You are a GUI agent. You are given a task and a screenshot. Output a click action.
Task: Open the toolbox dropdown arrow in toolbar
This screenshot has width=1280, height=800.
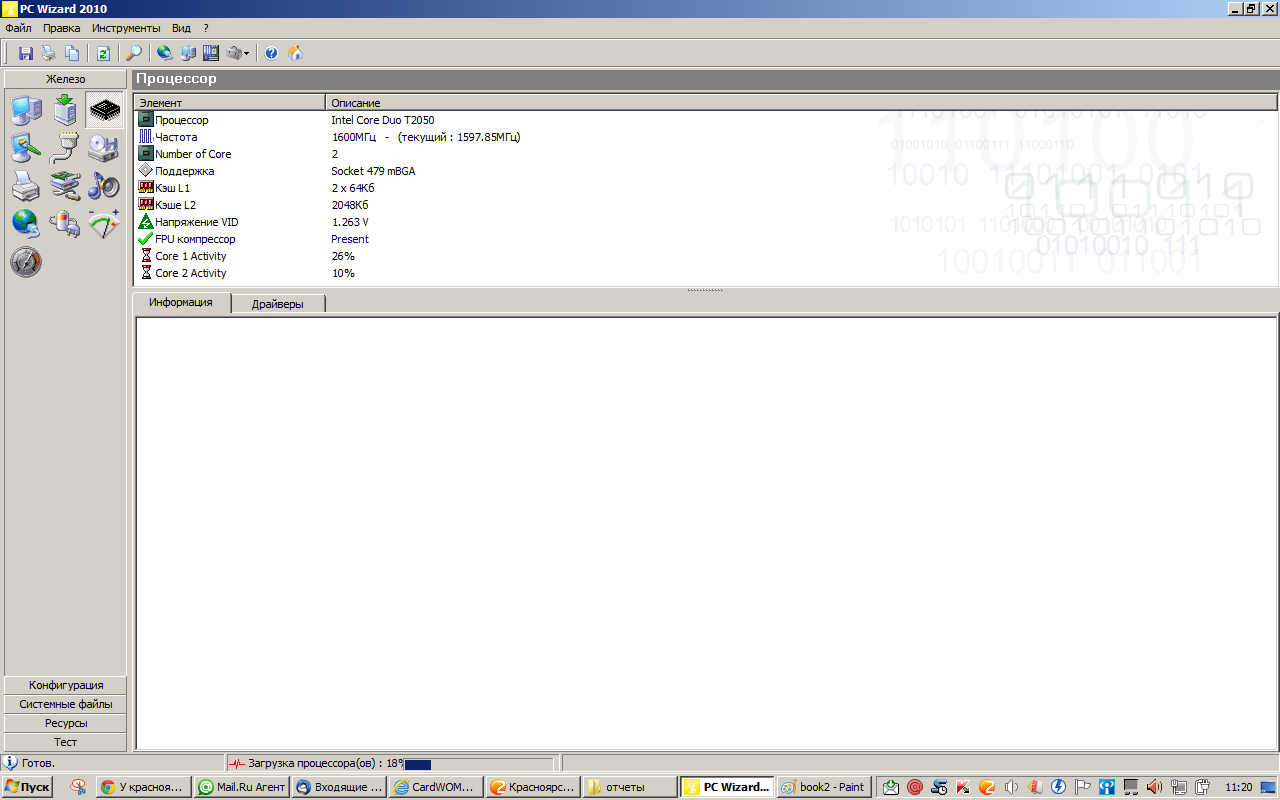point(246,54)
